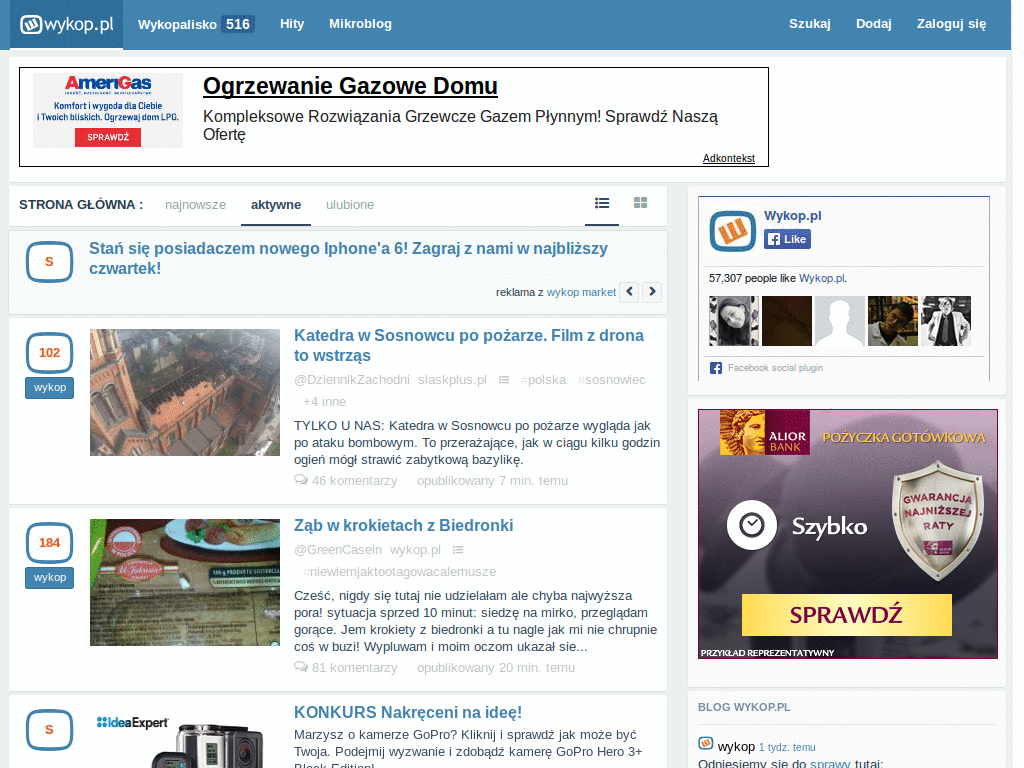Click the S badge beside KONKURS entry
Viewport: 1024px width, 768px height.
coord(50,730)
